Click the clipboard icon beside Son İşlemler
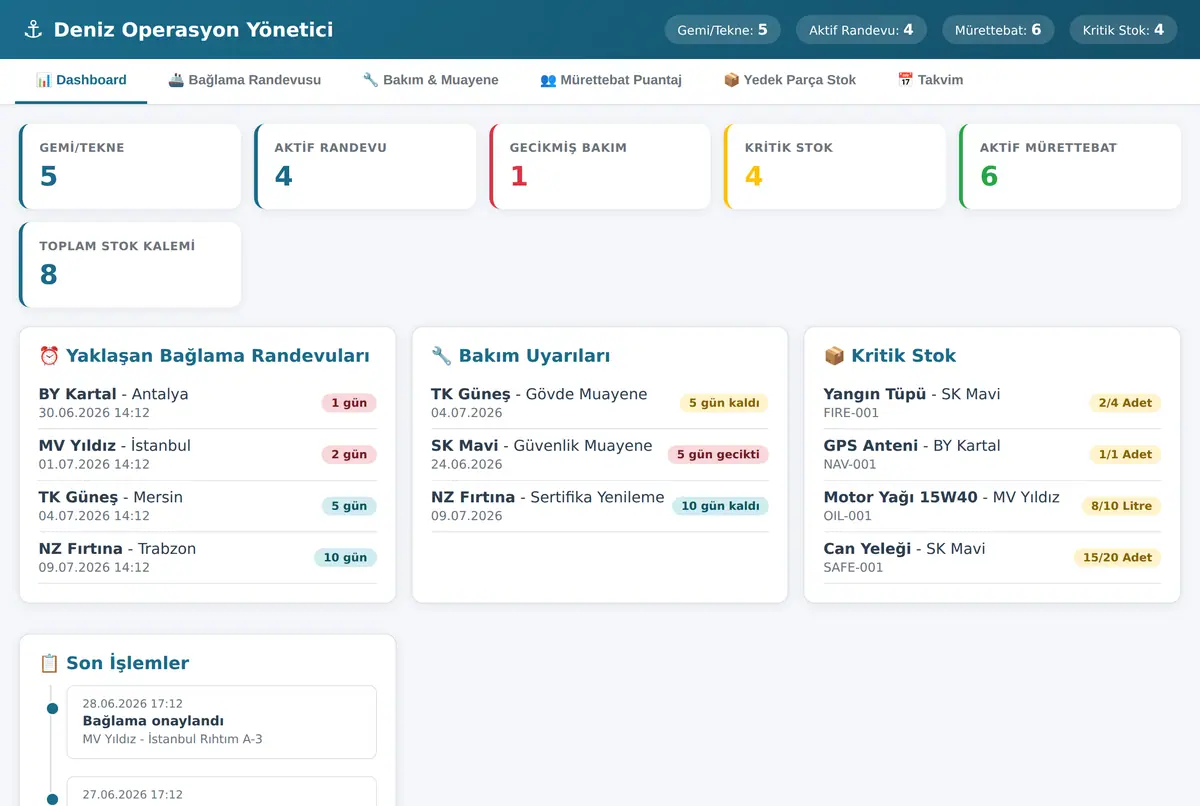The image size is (1200, 806). click(x=49, y=663)
